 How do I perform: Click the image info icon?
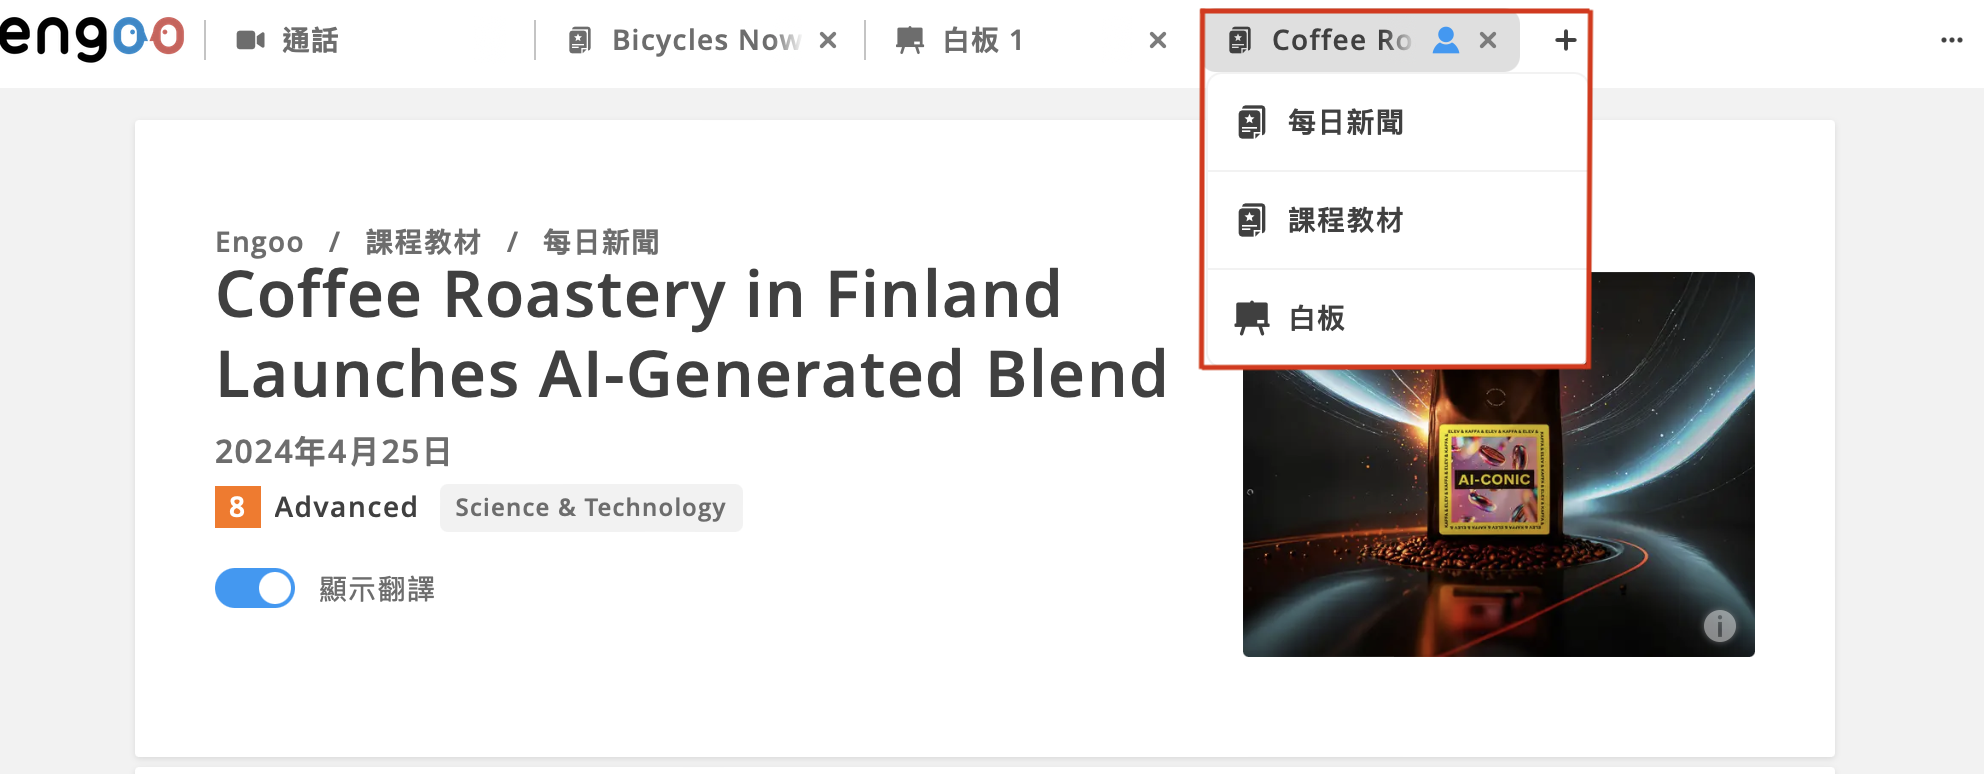tap(1719, 626)
